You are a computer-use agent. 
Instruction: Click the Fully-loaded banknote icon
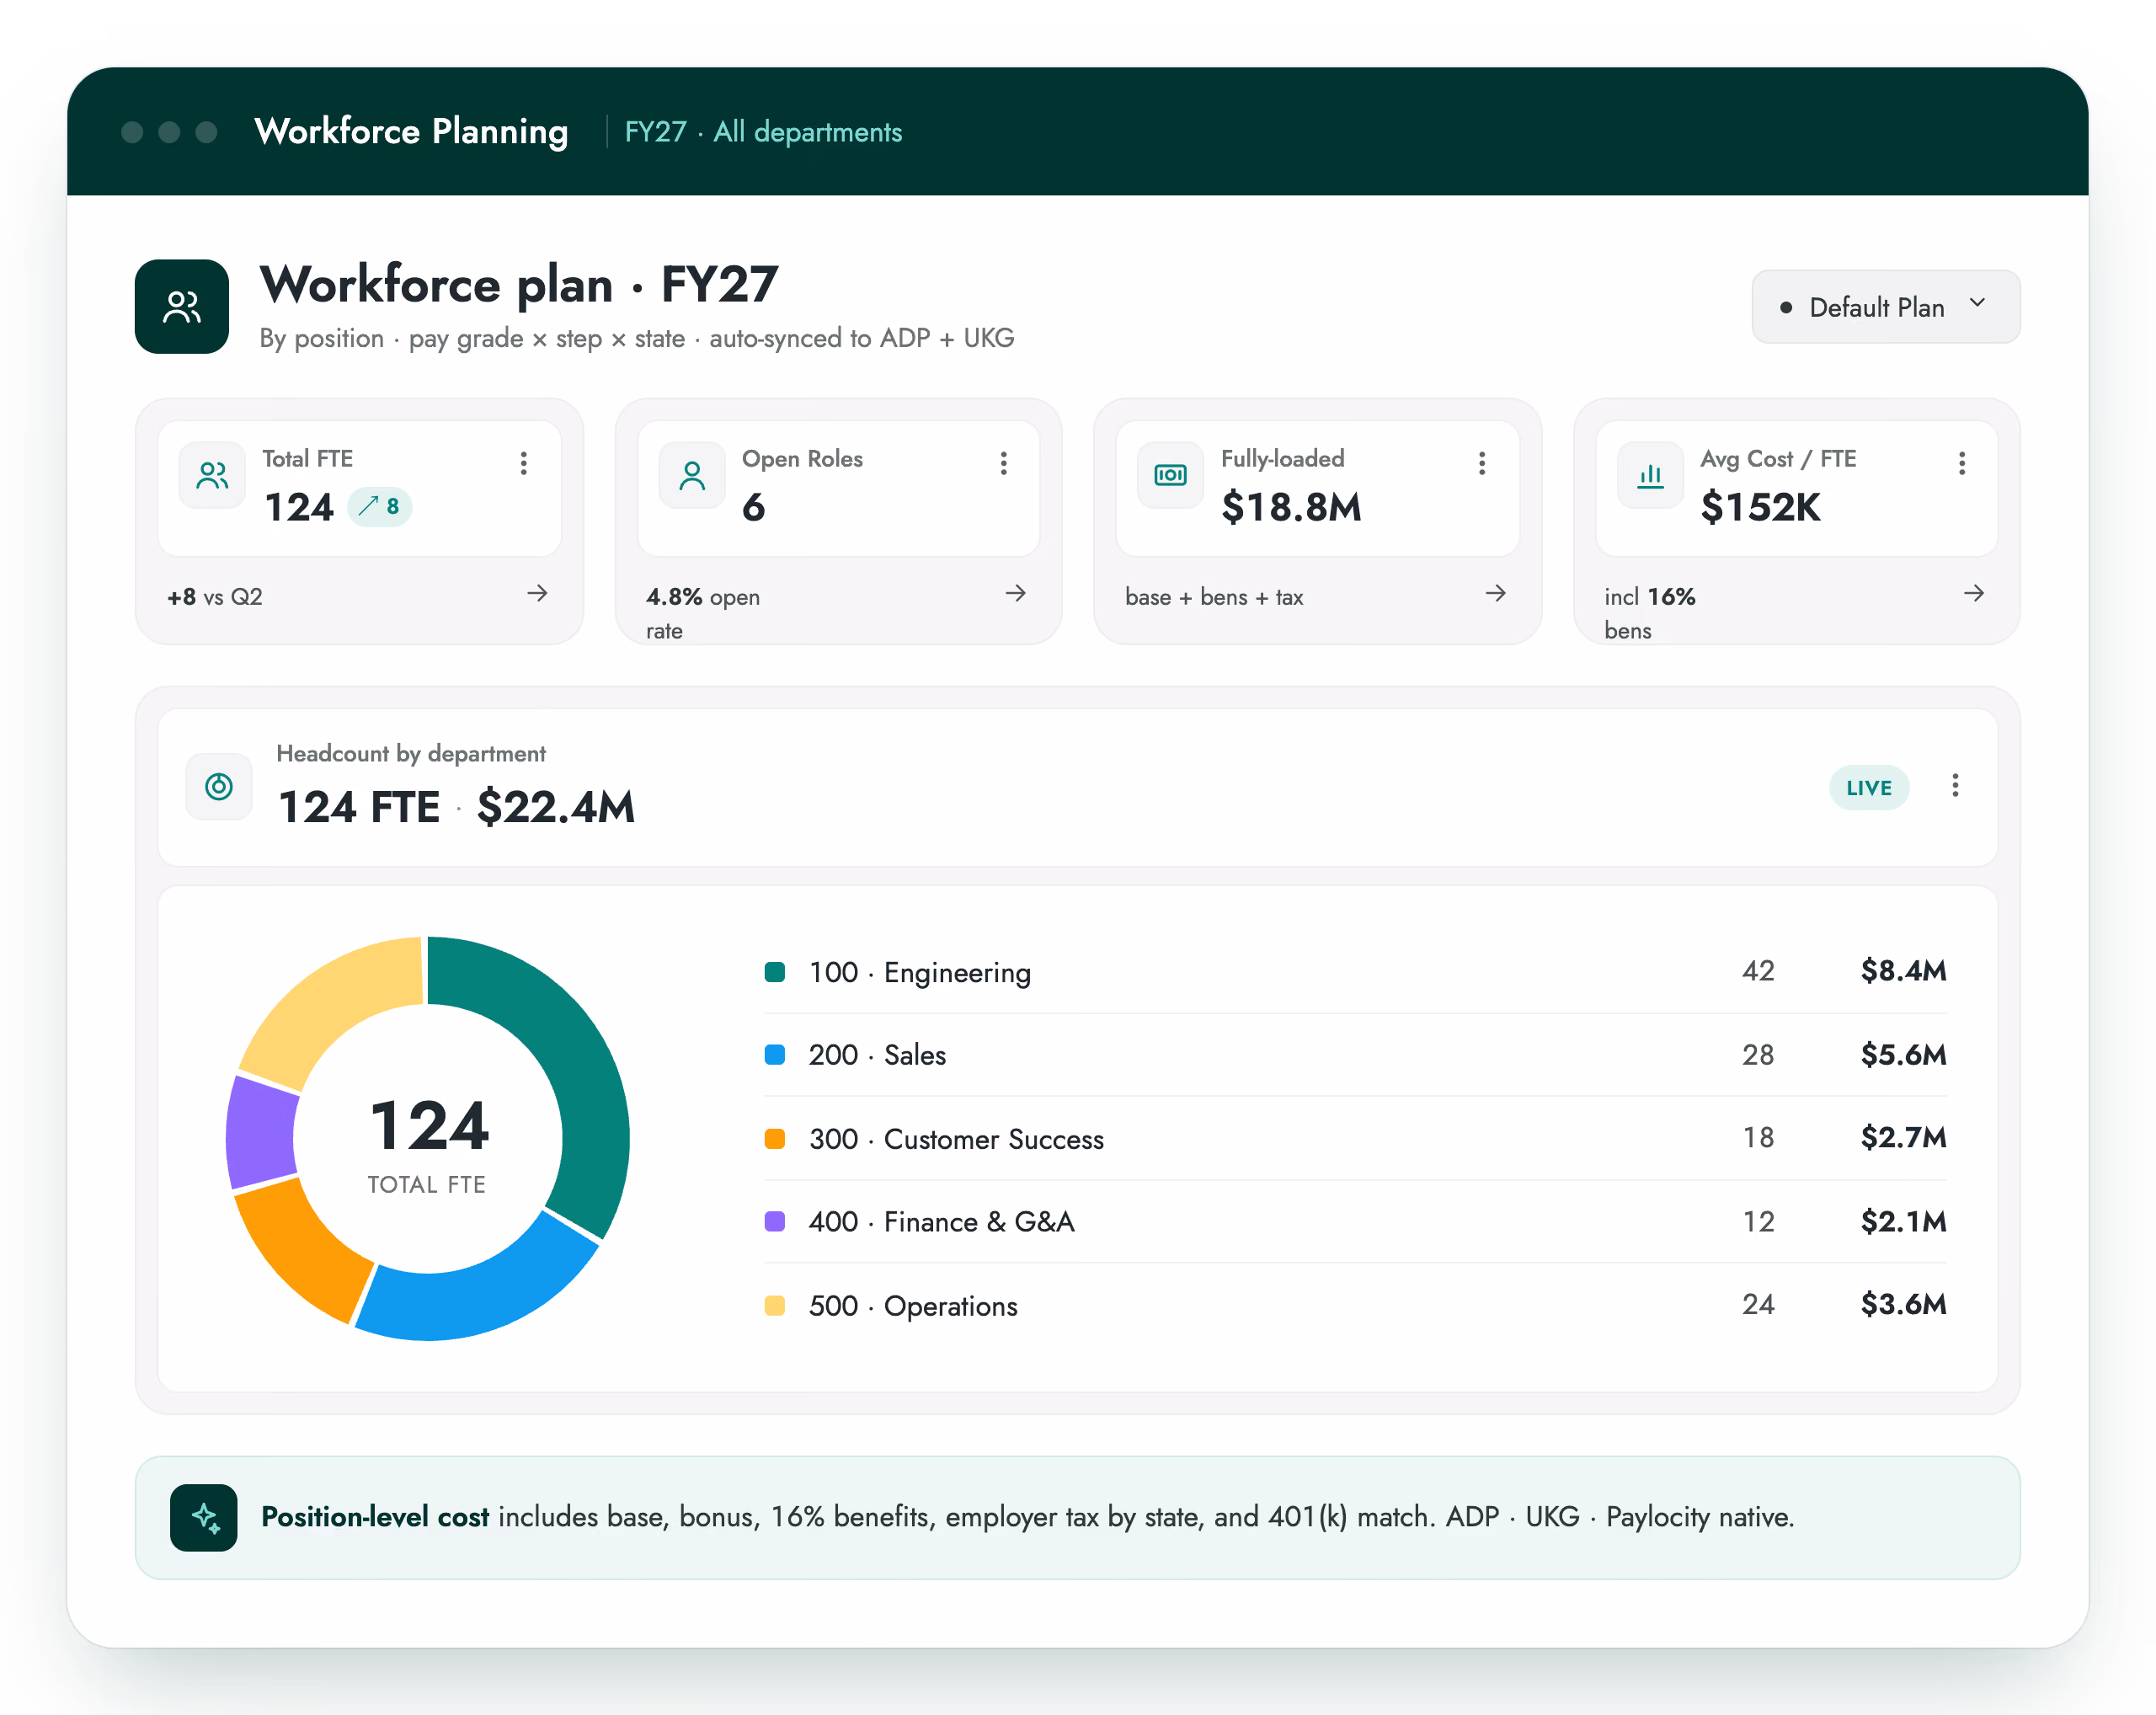pos(1170,475)
